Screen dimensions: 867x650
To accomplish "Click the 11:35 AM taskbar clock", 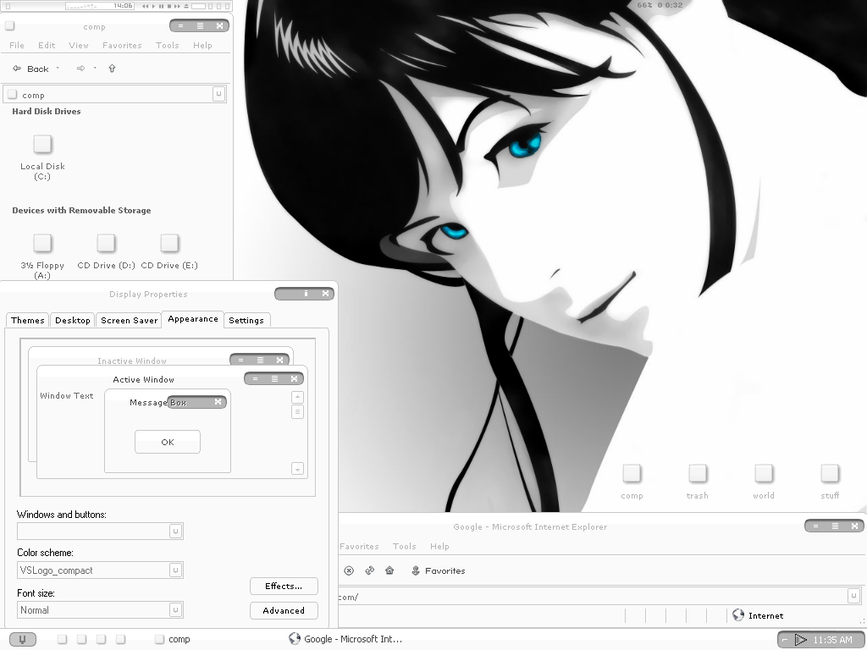I will [832, 640].
